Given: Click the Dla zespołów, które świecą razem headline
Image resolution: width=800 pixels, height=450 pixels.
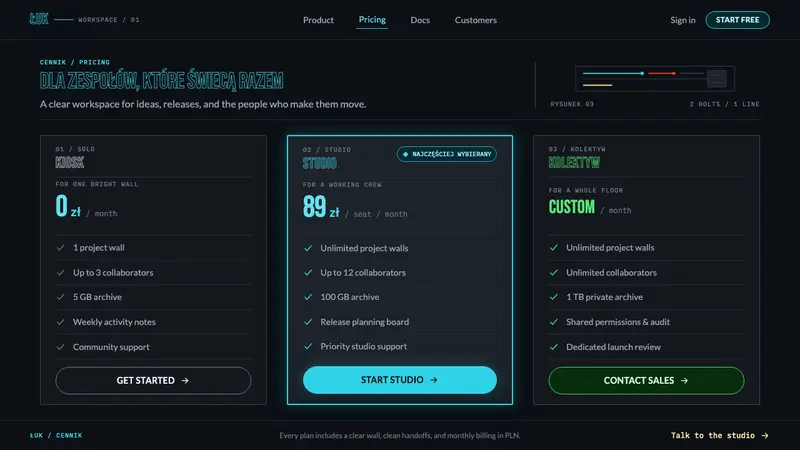Looking at the screenshot, I should coord(162,81).
